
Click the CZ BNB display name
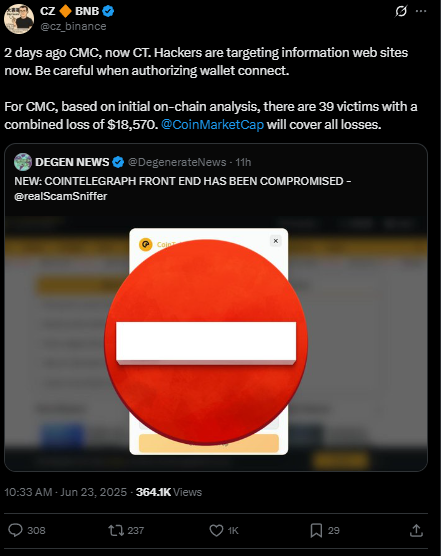(x=69, y=11)
